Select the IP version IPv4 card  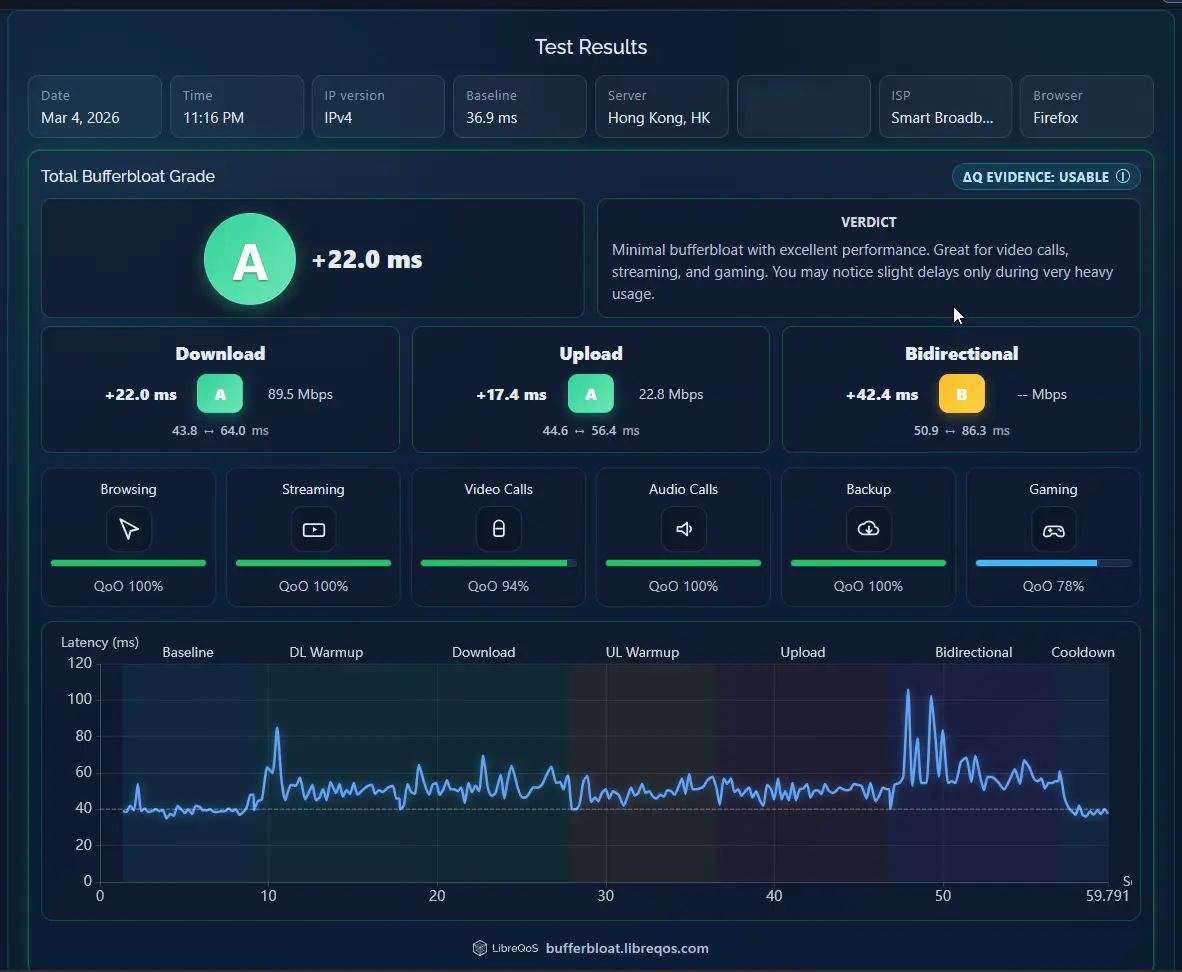click(x=378, y=106)
